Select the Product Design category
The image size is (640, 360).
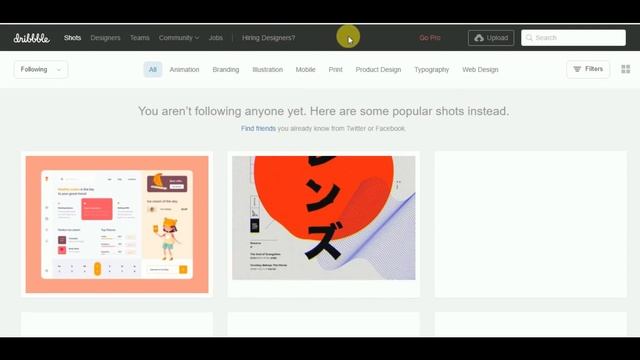point(378,69)
